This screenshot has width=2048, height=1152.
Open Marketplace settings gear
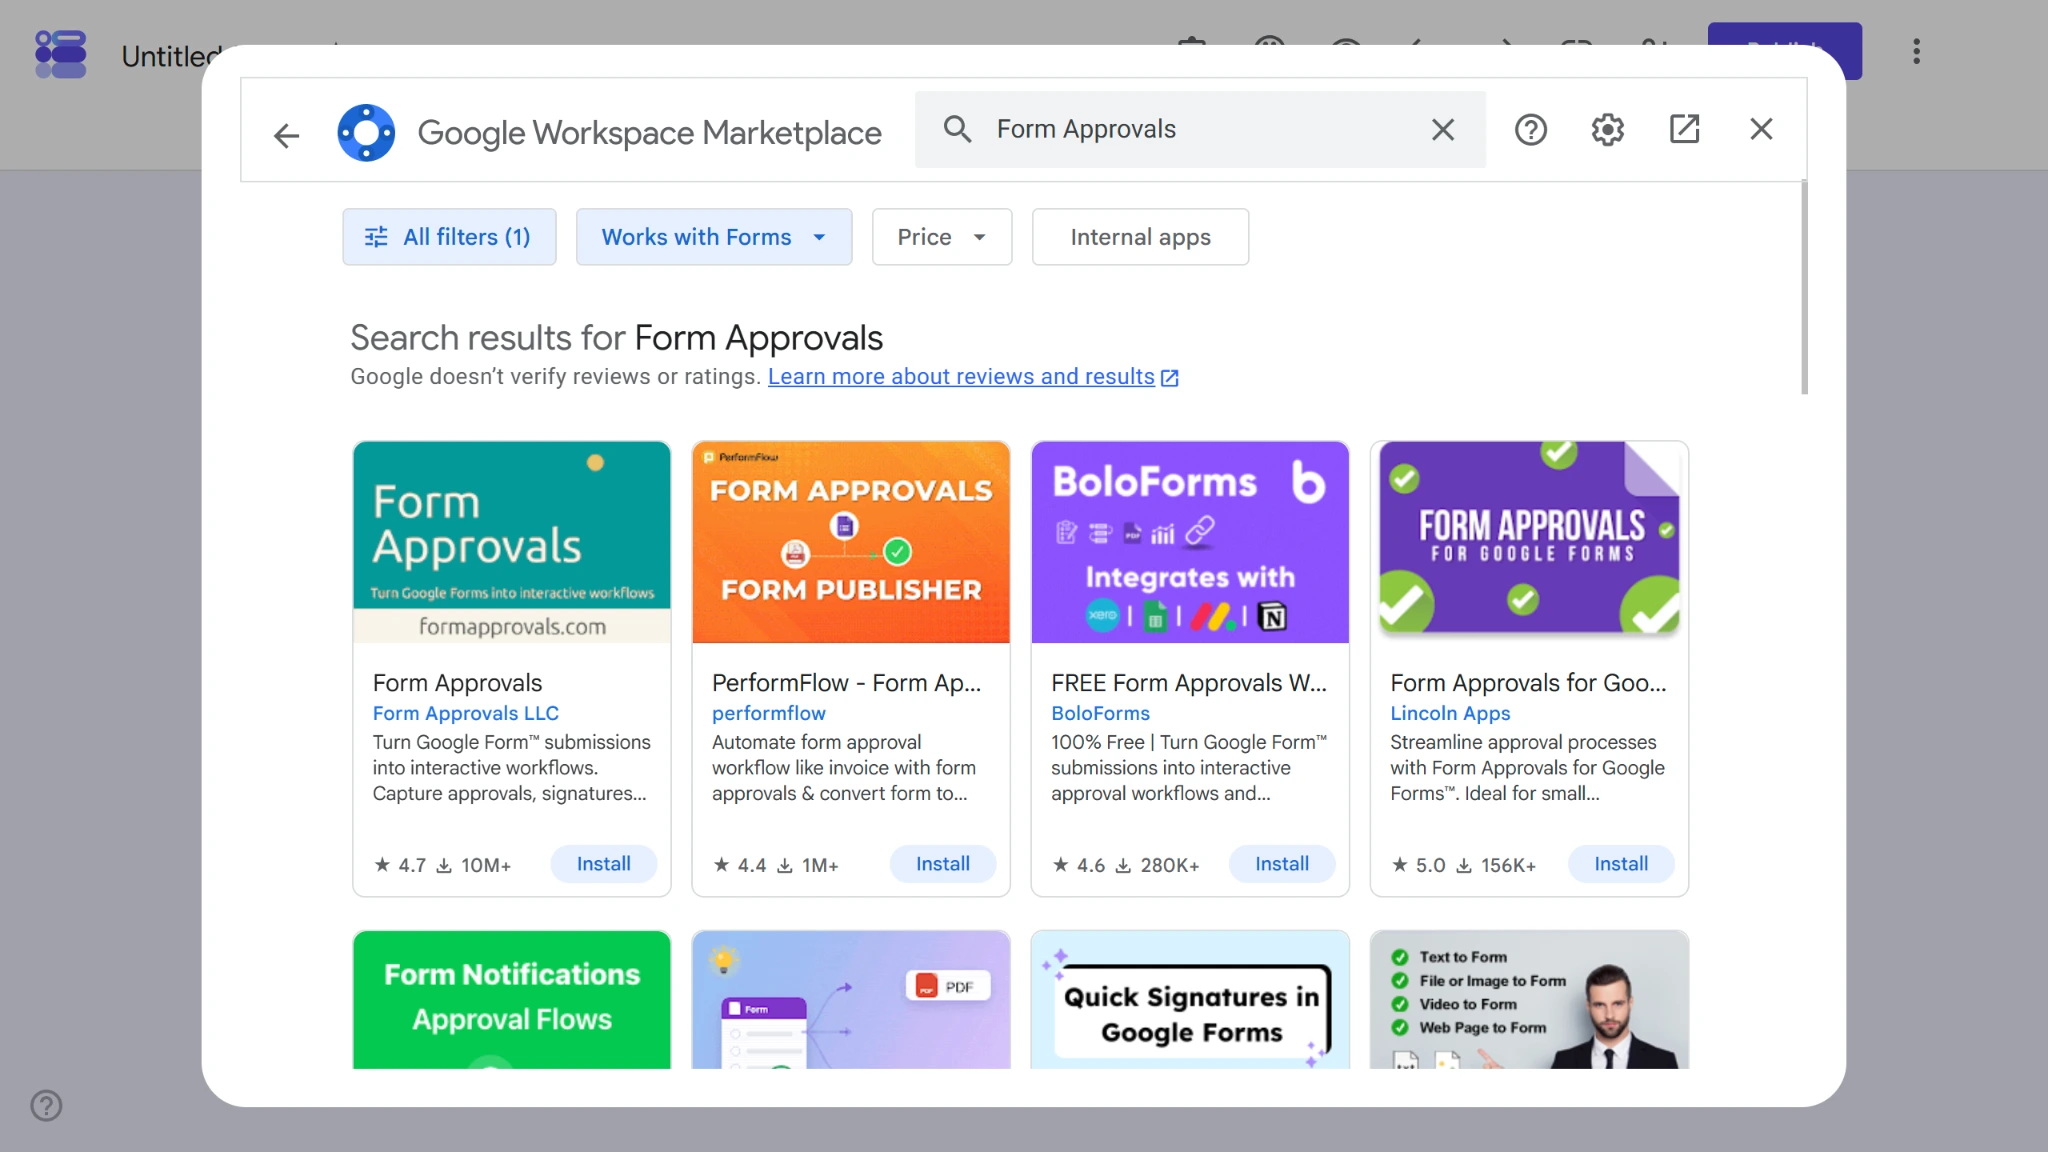[1607, 129]
